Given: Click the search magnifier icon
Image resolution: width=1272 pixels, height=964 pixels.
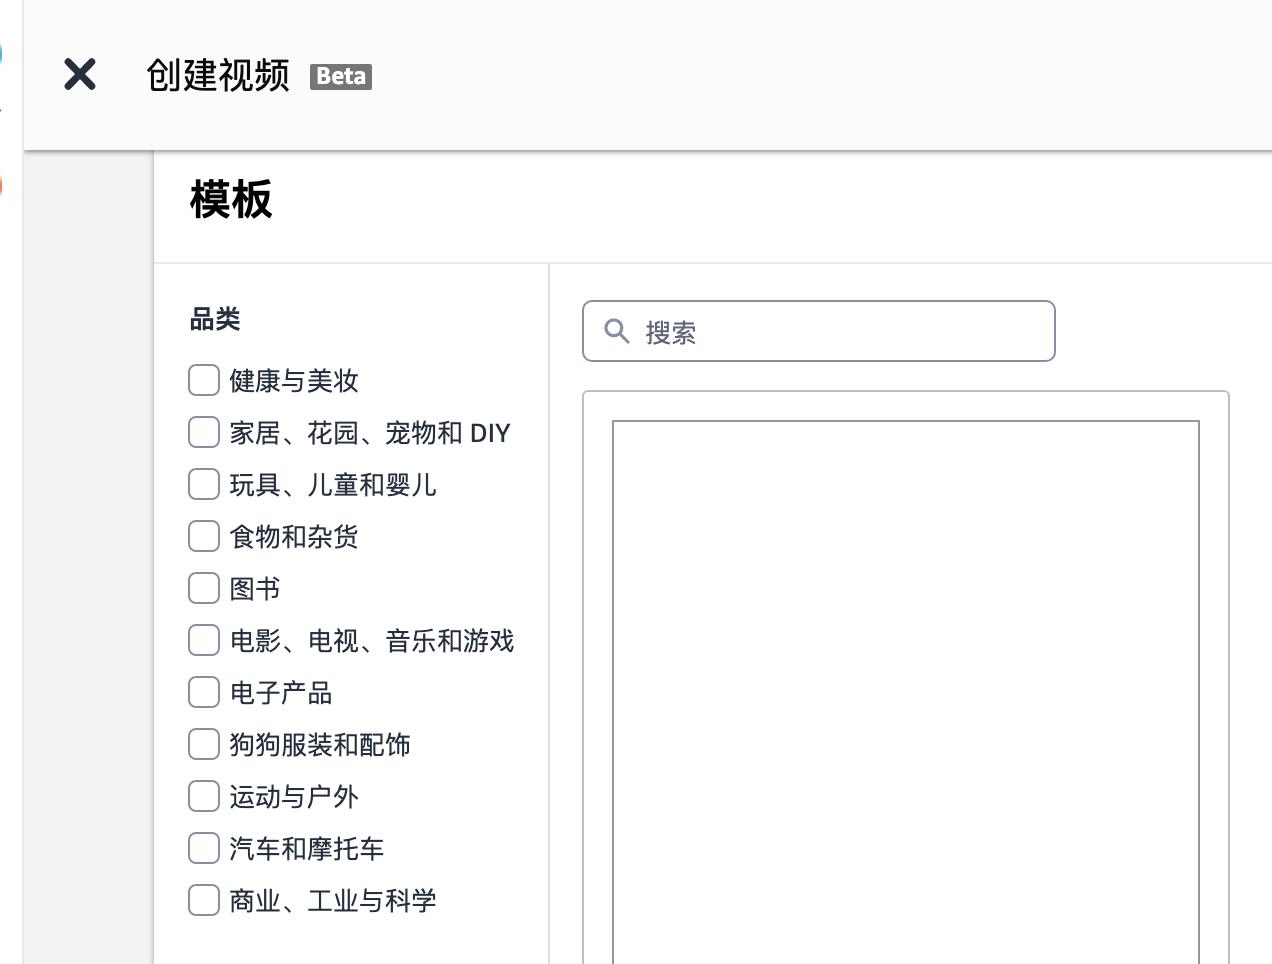Looking at the screenshot, I should point(617,331).
